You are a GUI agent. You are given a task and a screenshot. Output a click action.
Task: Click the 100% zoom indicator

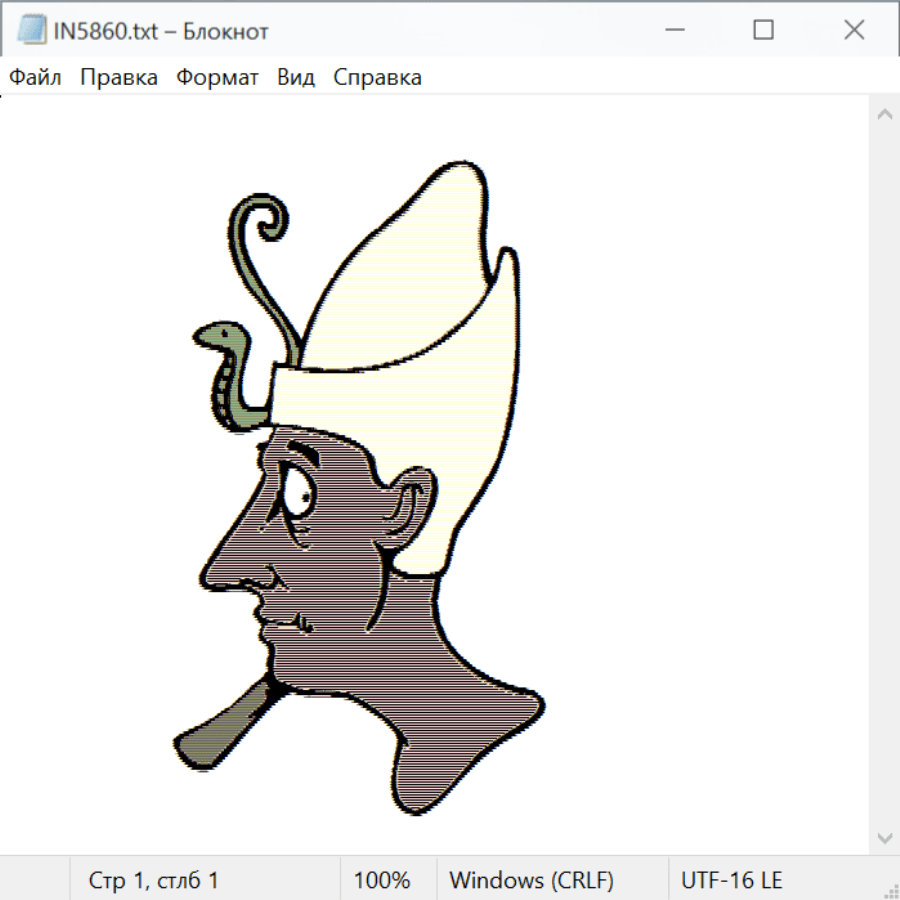[382, 880]
